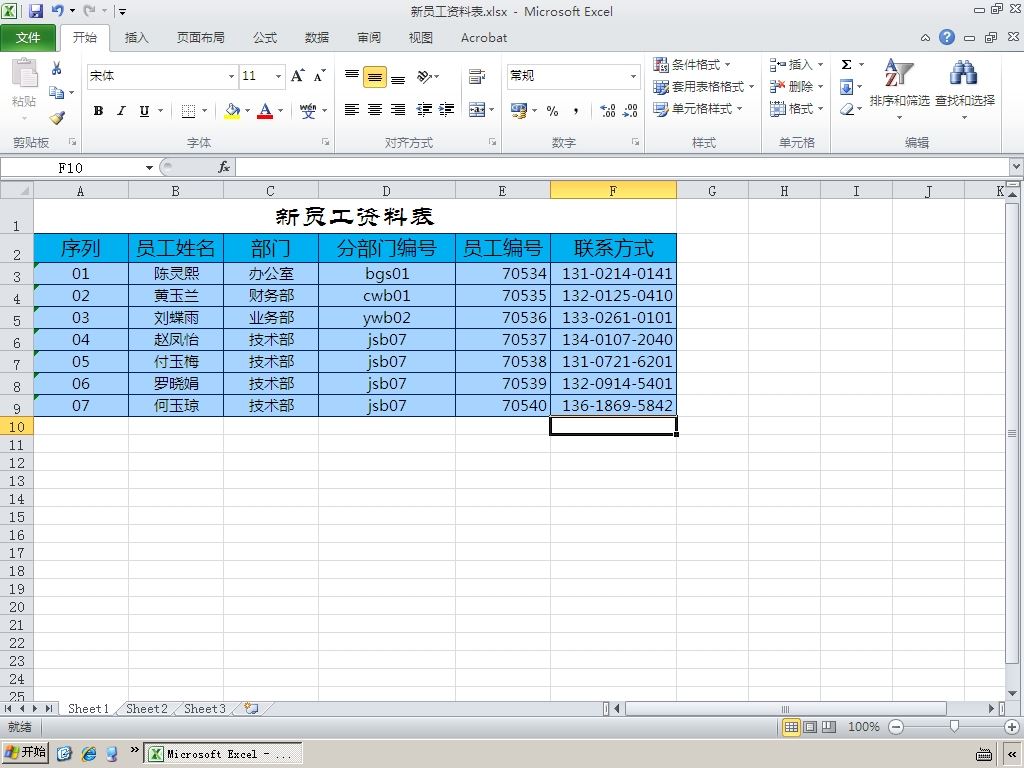
Task: Click the AutoSum sigma icon
Action: [x=846, y=65]
